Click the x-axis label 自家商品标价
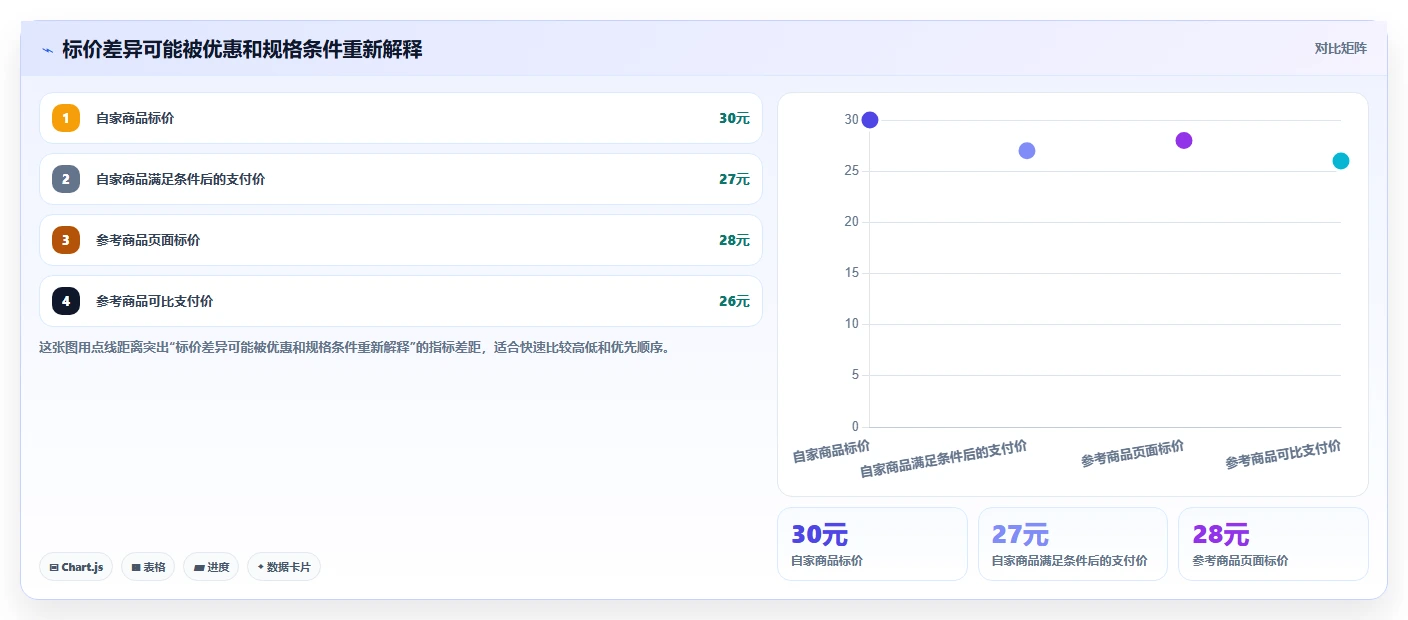The width and height of the screenshot is (1408, 620). 831,451
